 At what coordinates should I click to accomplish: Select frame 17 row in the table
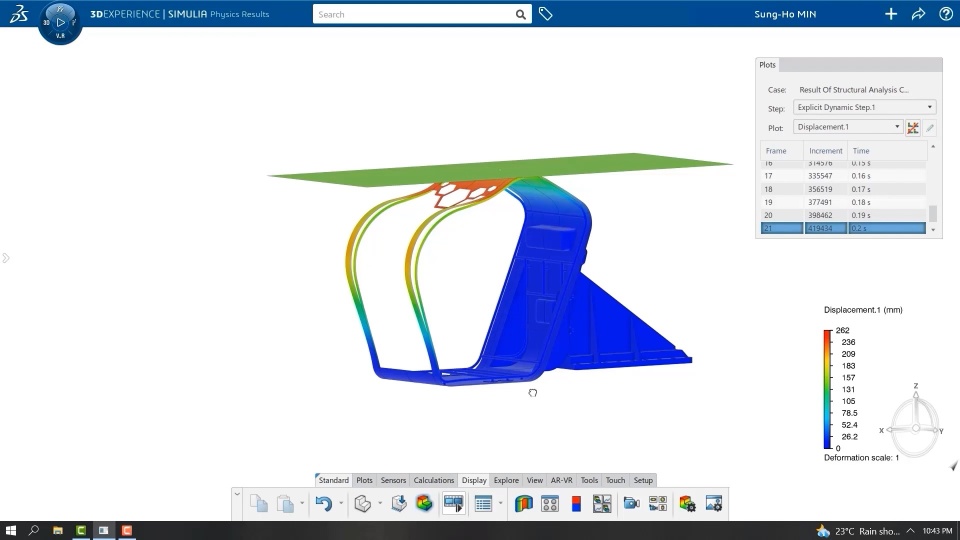(x=843, y=176)
